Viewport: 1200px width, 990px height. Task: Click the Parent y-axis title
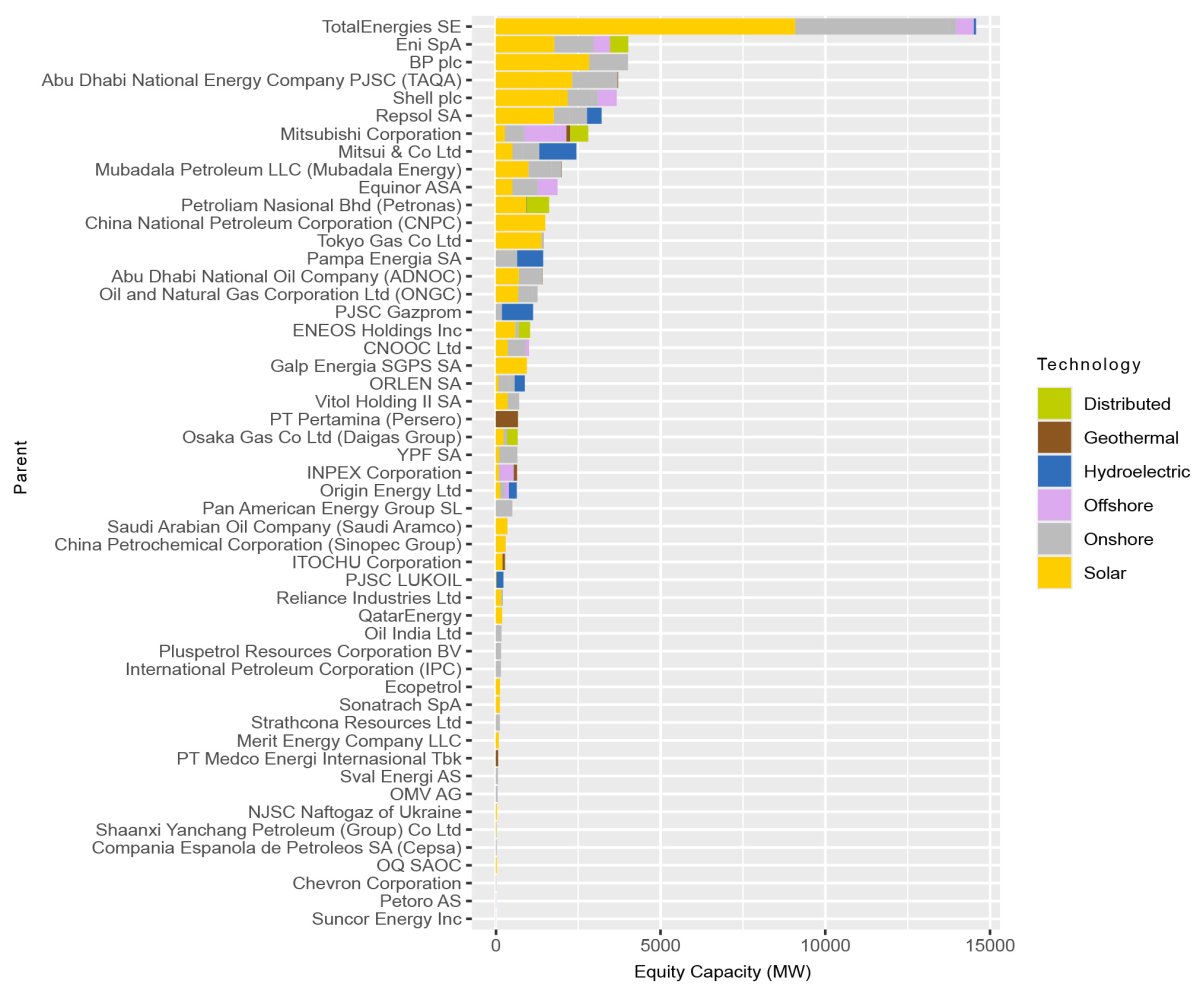[20, 473]
